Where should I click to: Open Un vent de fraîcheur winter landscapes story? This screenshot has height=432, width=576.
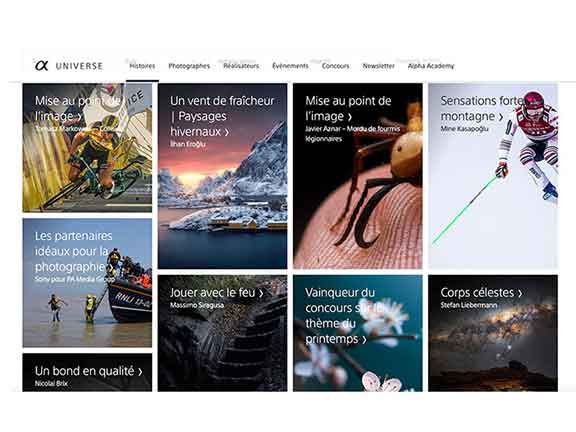pyautogui.click(x=223, y=176)
